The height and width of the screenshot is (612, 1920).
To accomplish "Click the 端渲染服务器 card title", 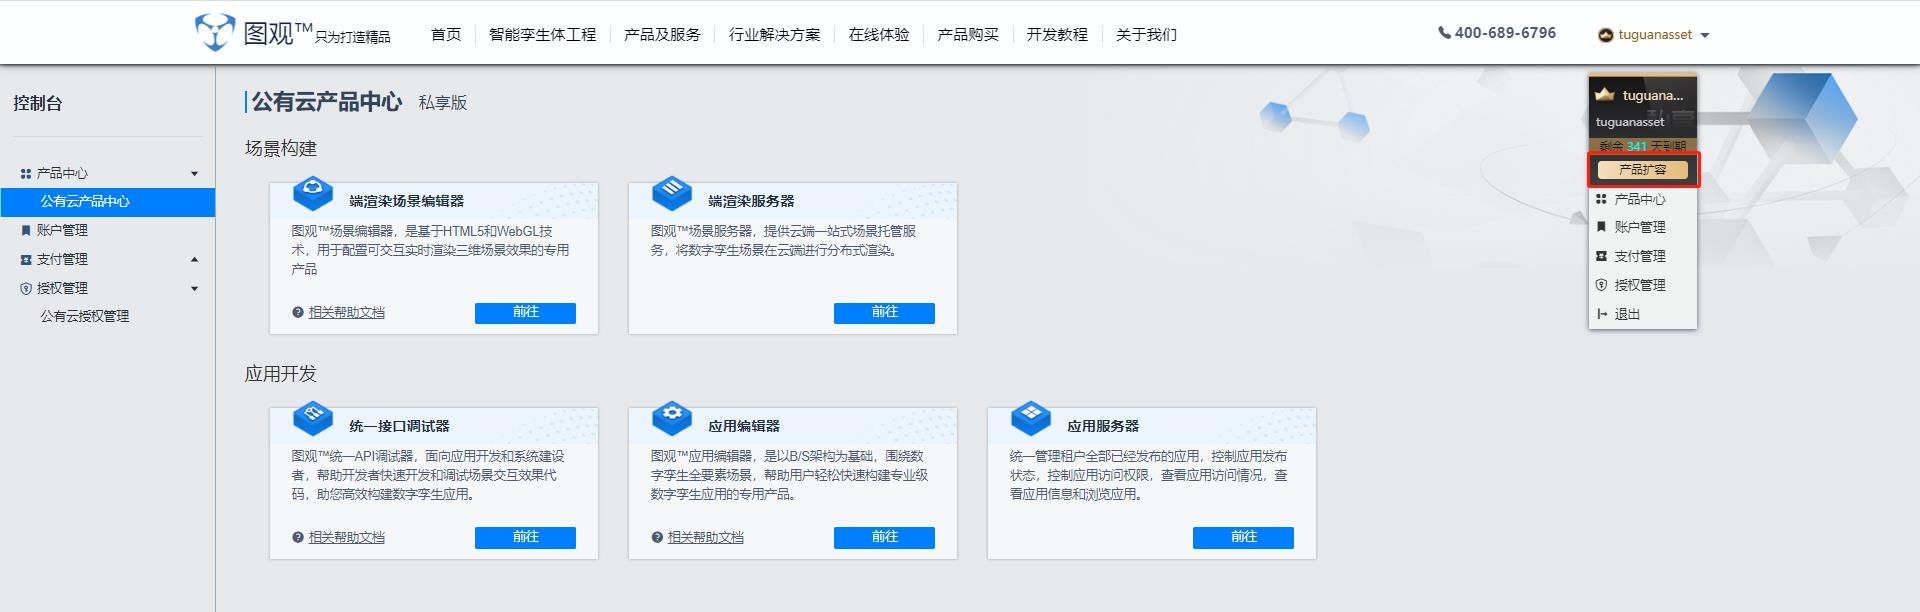I will tap(751, 201).
